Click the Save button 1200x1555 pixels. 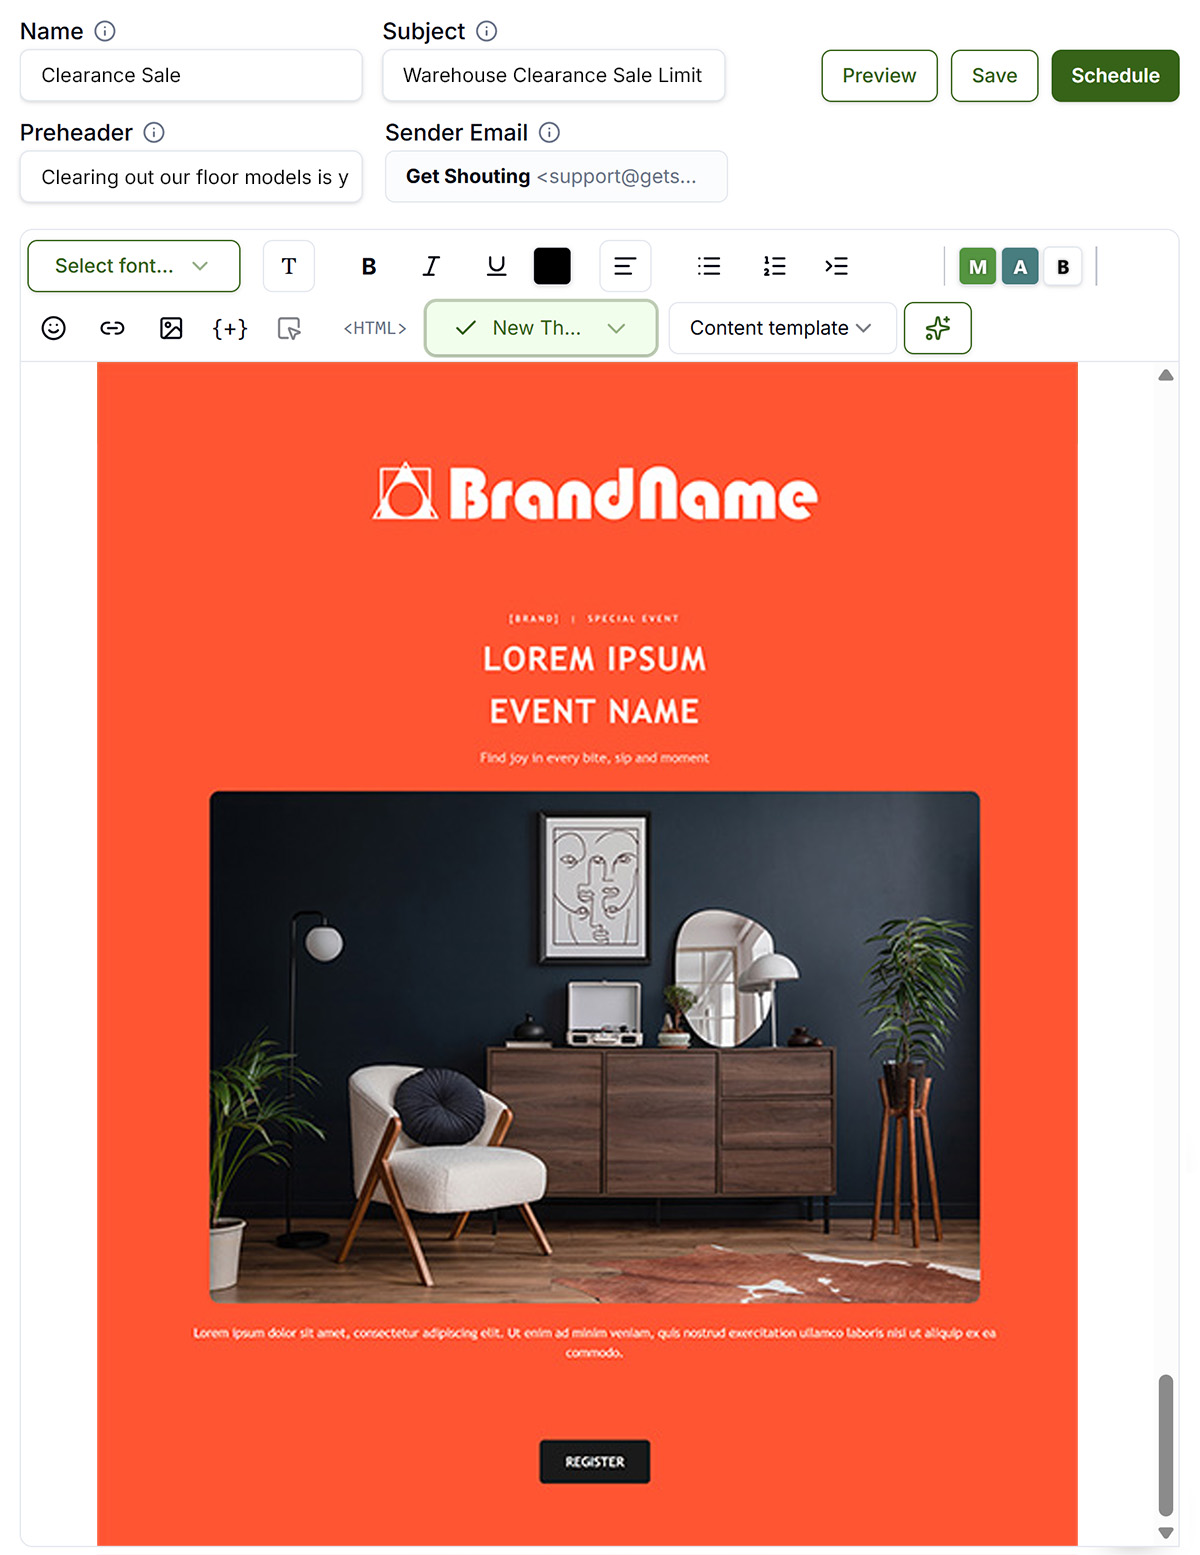tap(994, 76)
